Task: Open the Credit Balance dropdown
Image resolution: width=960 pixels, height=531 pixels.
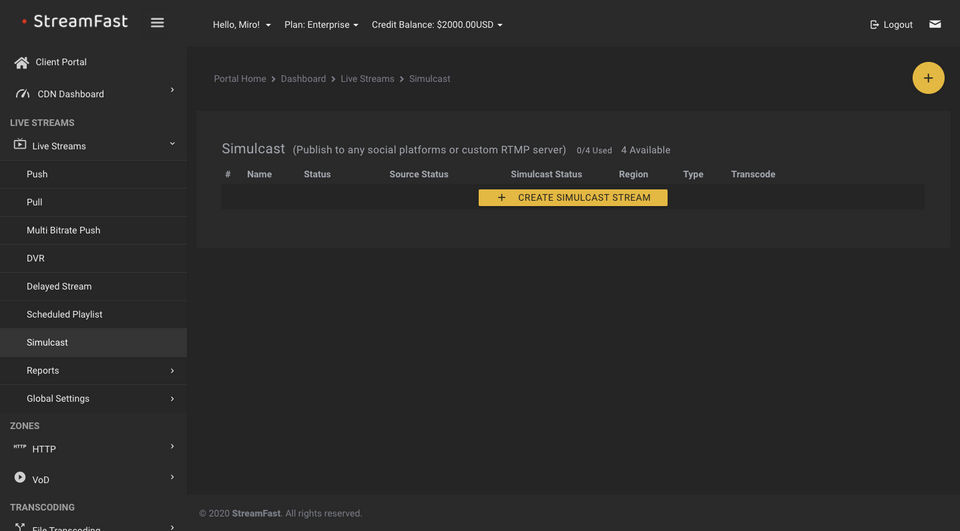Action: click(437, 25)
